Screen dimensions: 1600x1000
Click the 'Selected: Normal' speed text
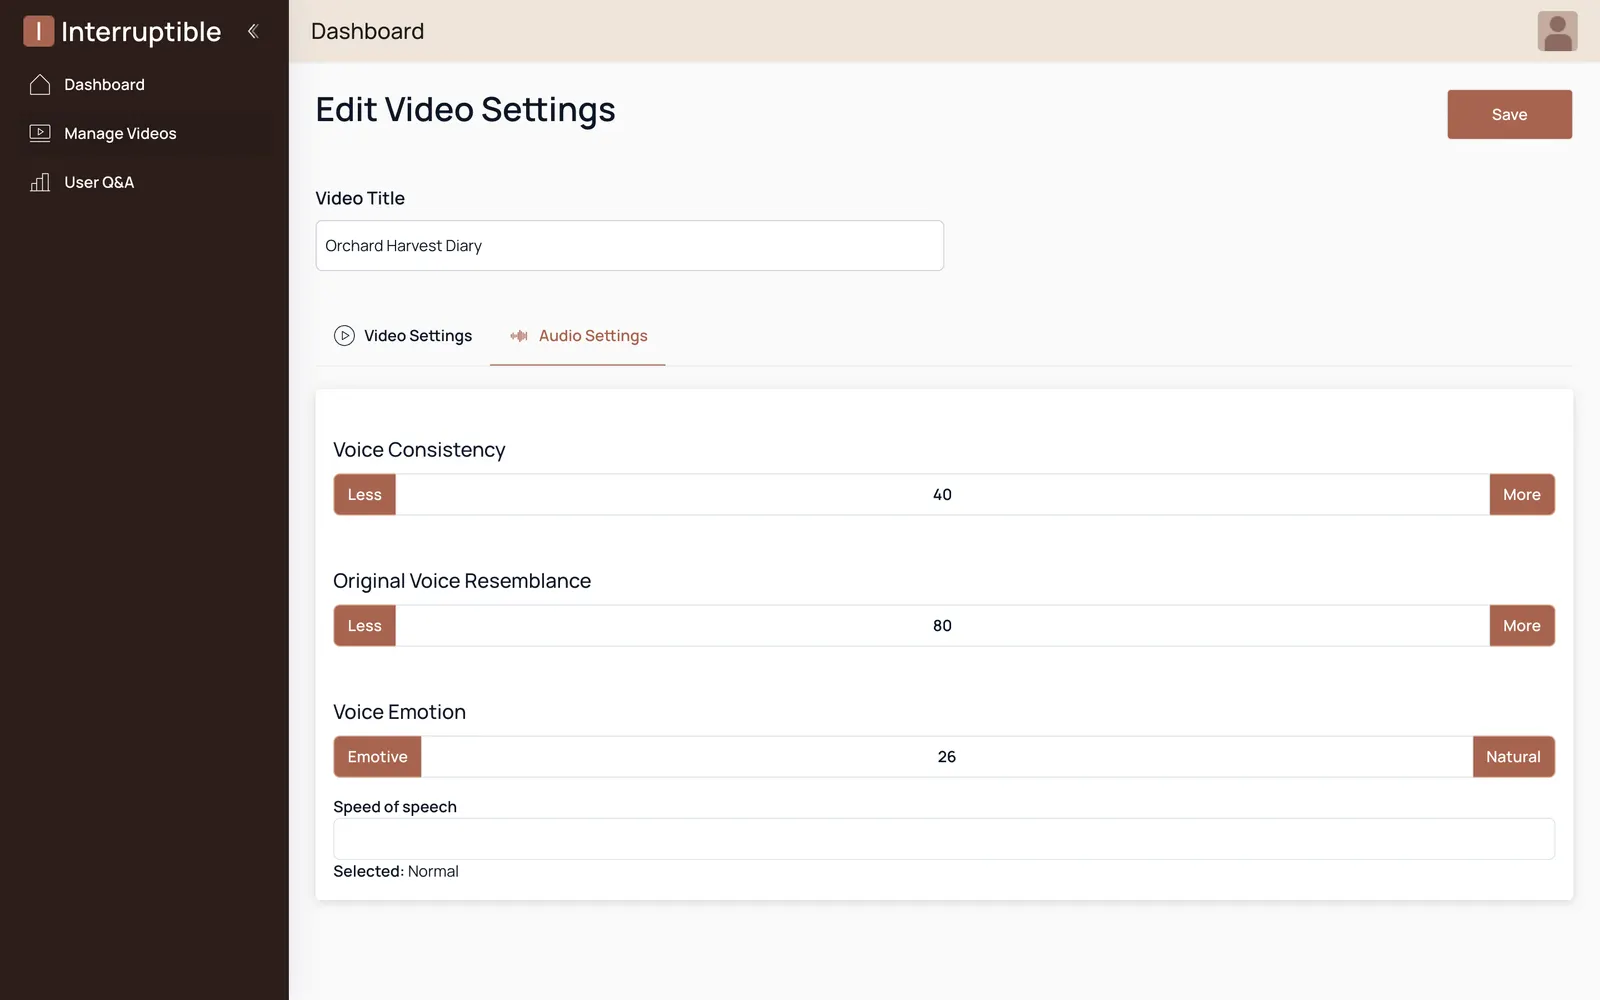click(396, 872)
